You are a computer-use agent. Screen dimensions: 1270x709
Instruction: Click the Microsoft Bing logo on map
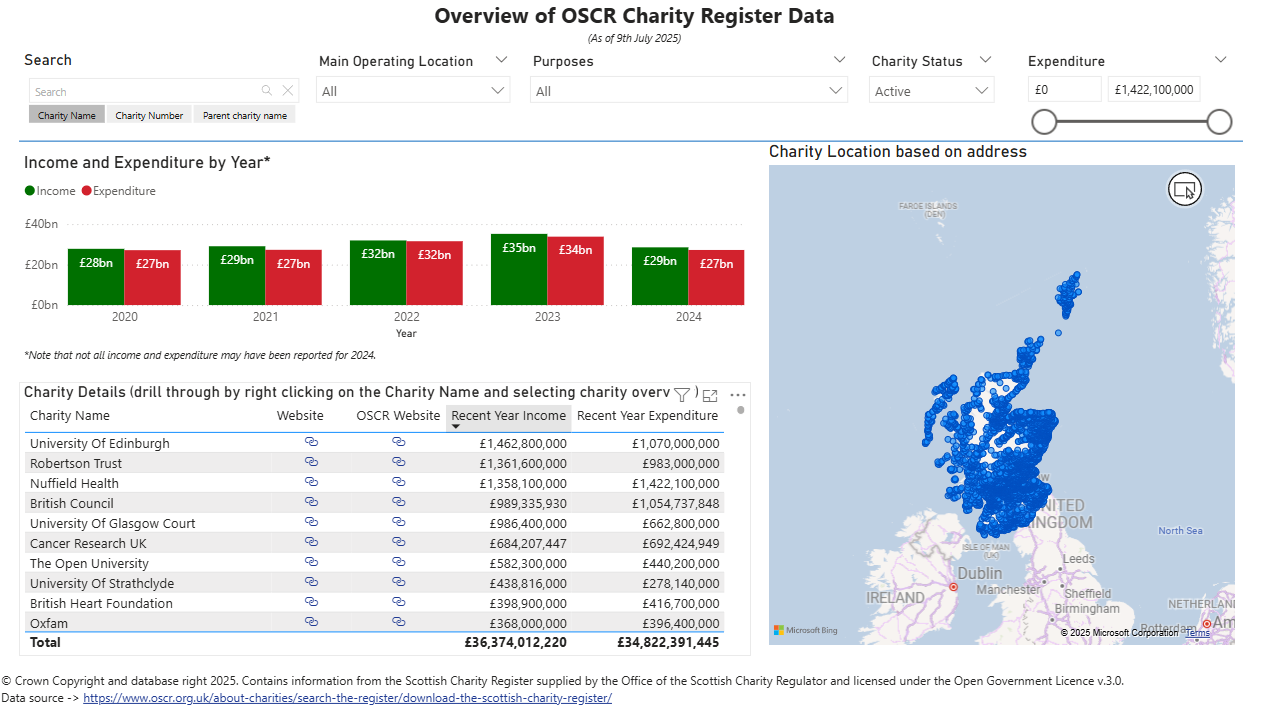pyautogui.click(x=805, y=631)
